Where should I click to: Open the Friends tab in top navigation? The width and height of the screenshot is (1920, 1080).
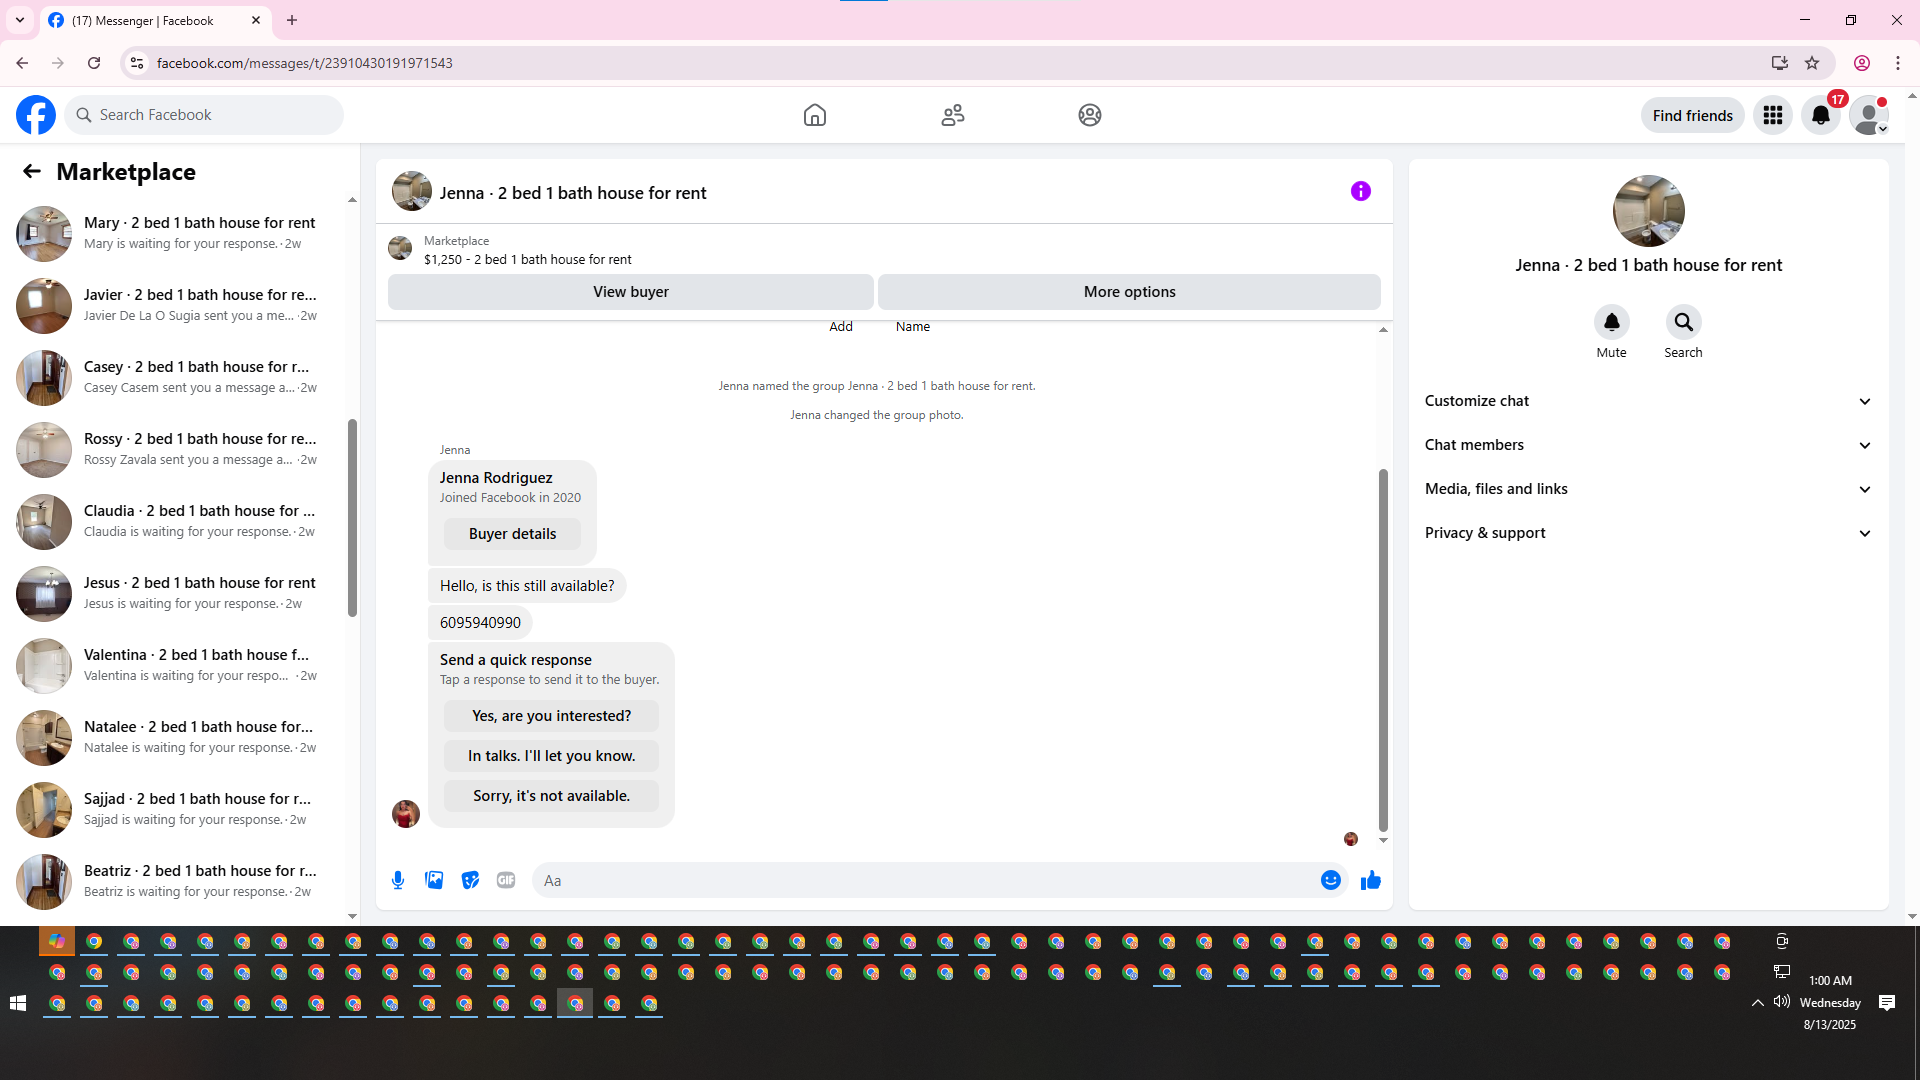coord(952,115)
